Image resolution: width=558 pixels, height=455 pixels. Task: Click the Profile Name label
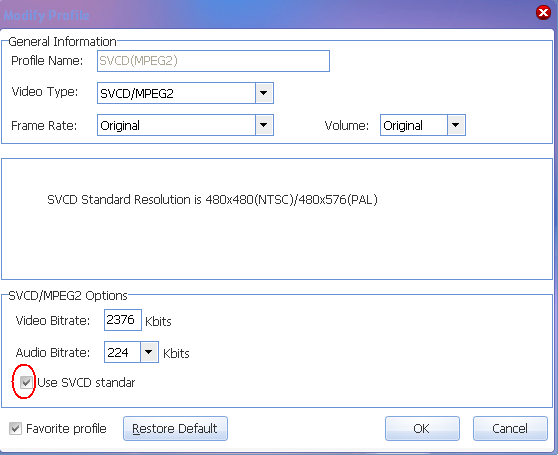[47, 61]
